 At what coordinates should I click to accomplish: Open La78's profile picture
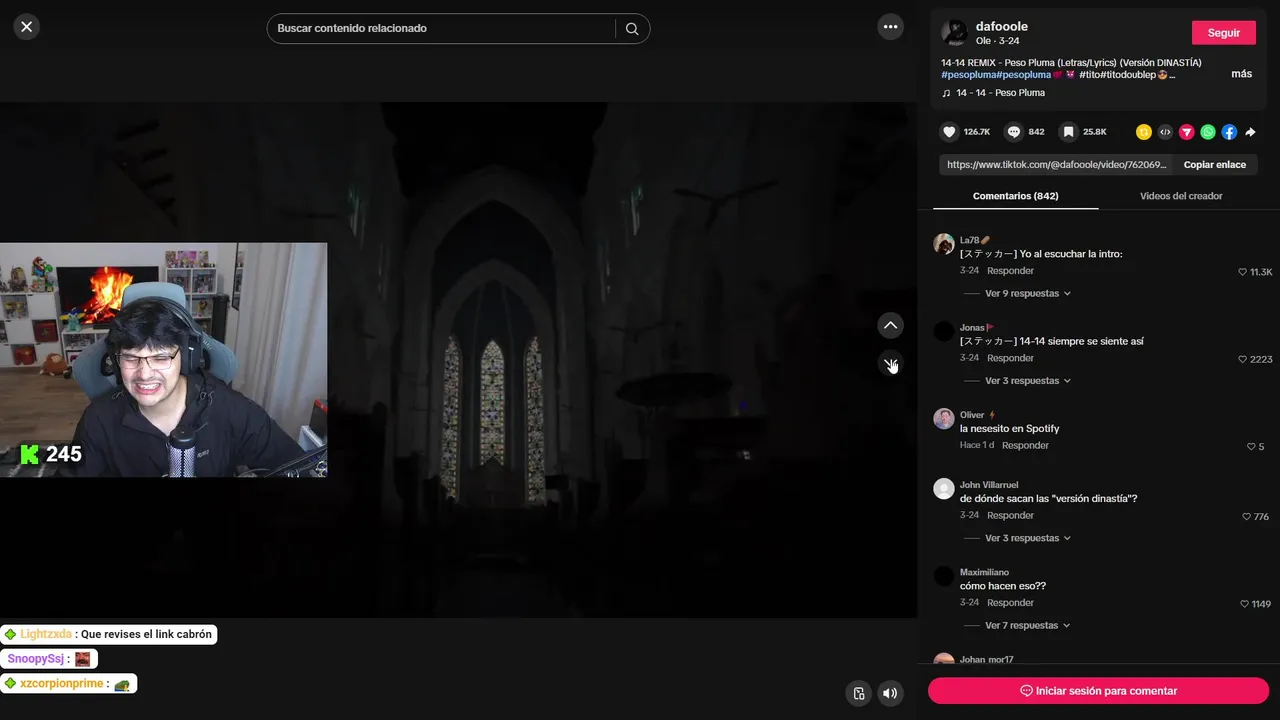pos(944,244)
